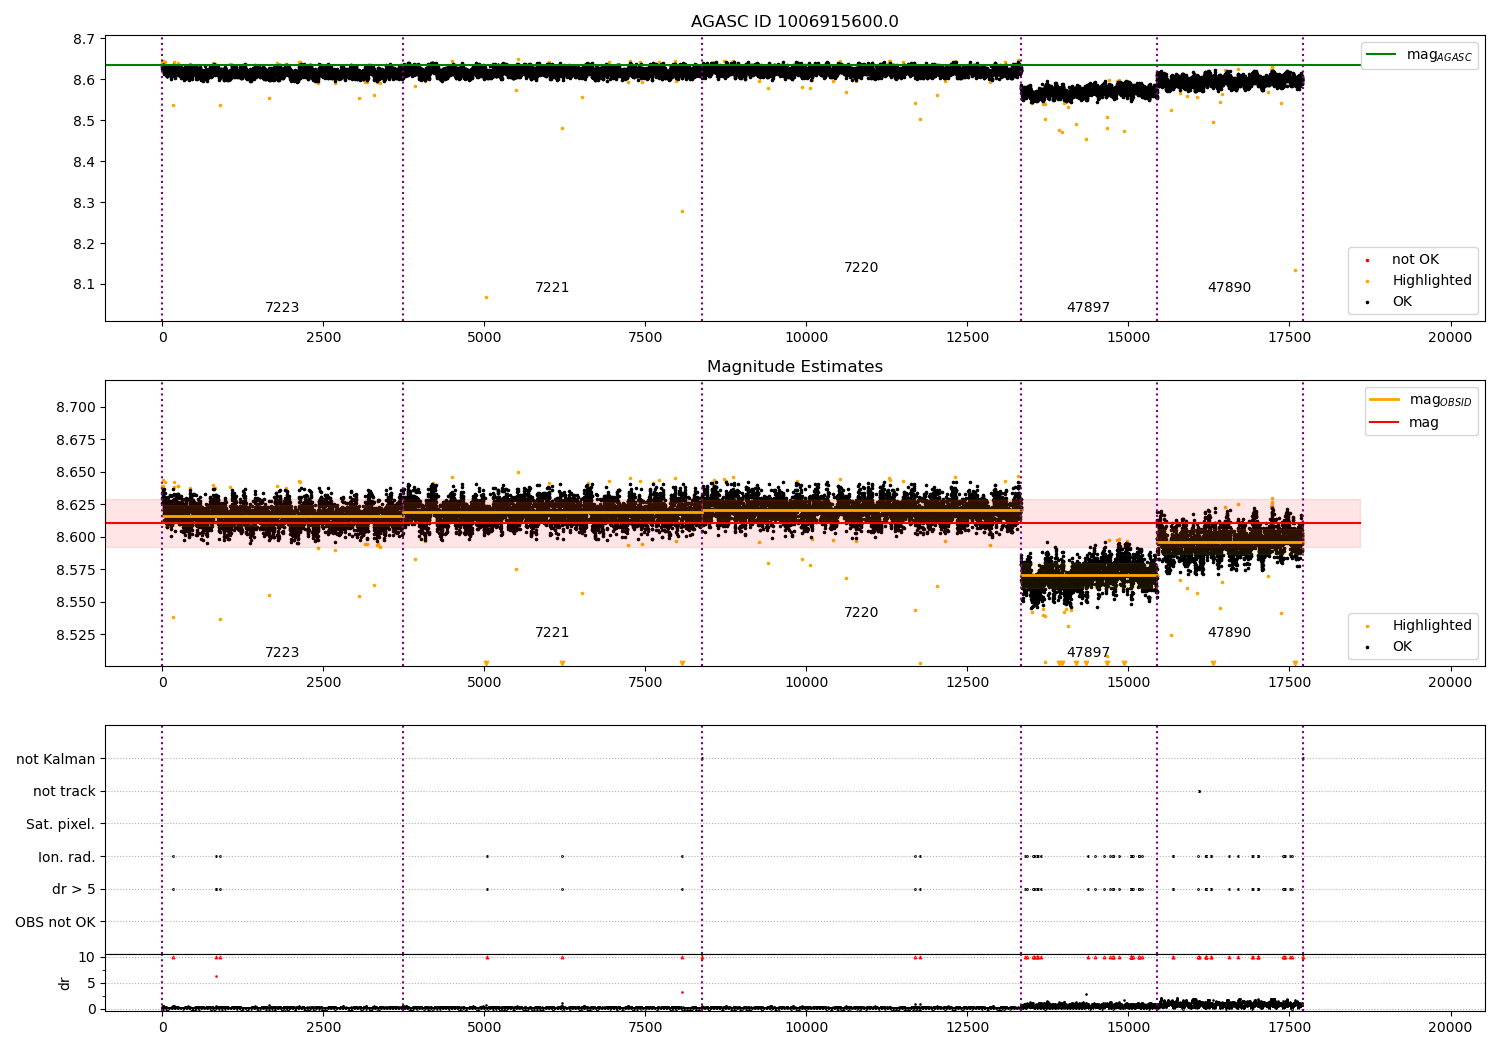
Task: Click the 8.575 y-axis tick label
Action: click(77, 571)
